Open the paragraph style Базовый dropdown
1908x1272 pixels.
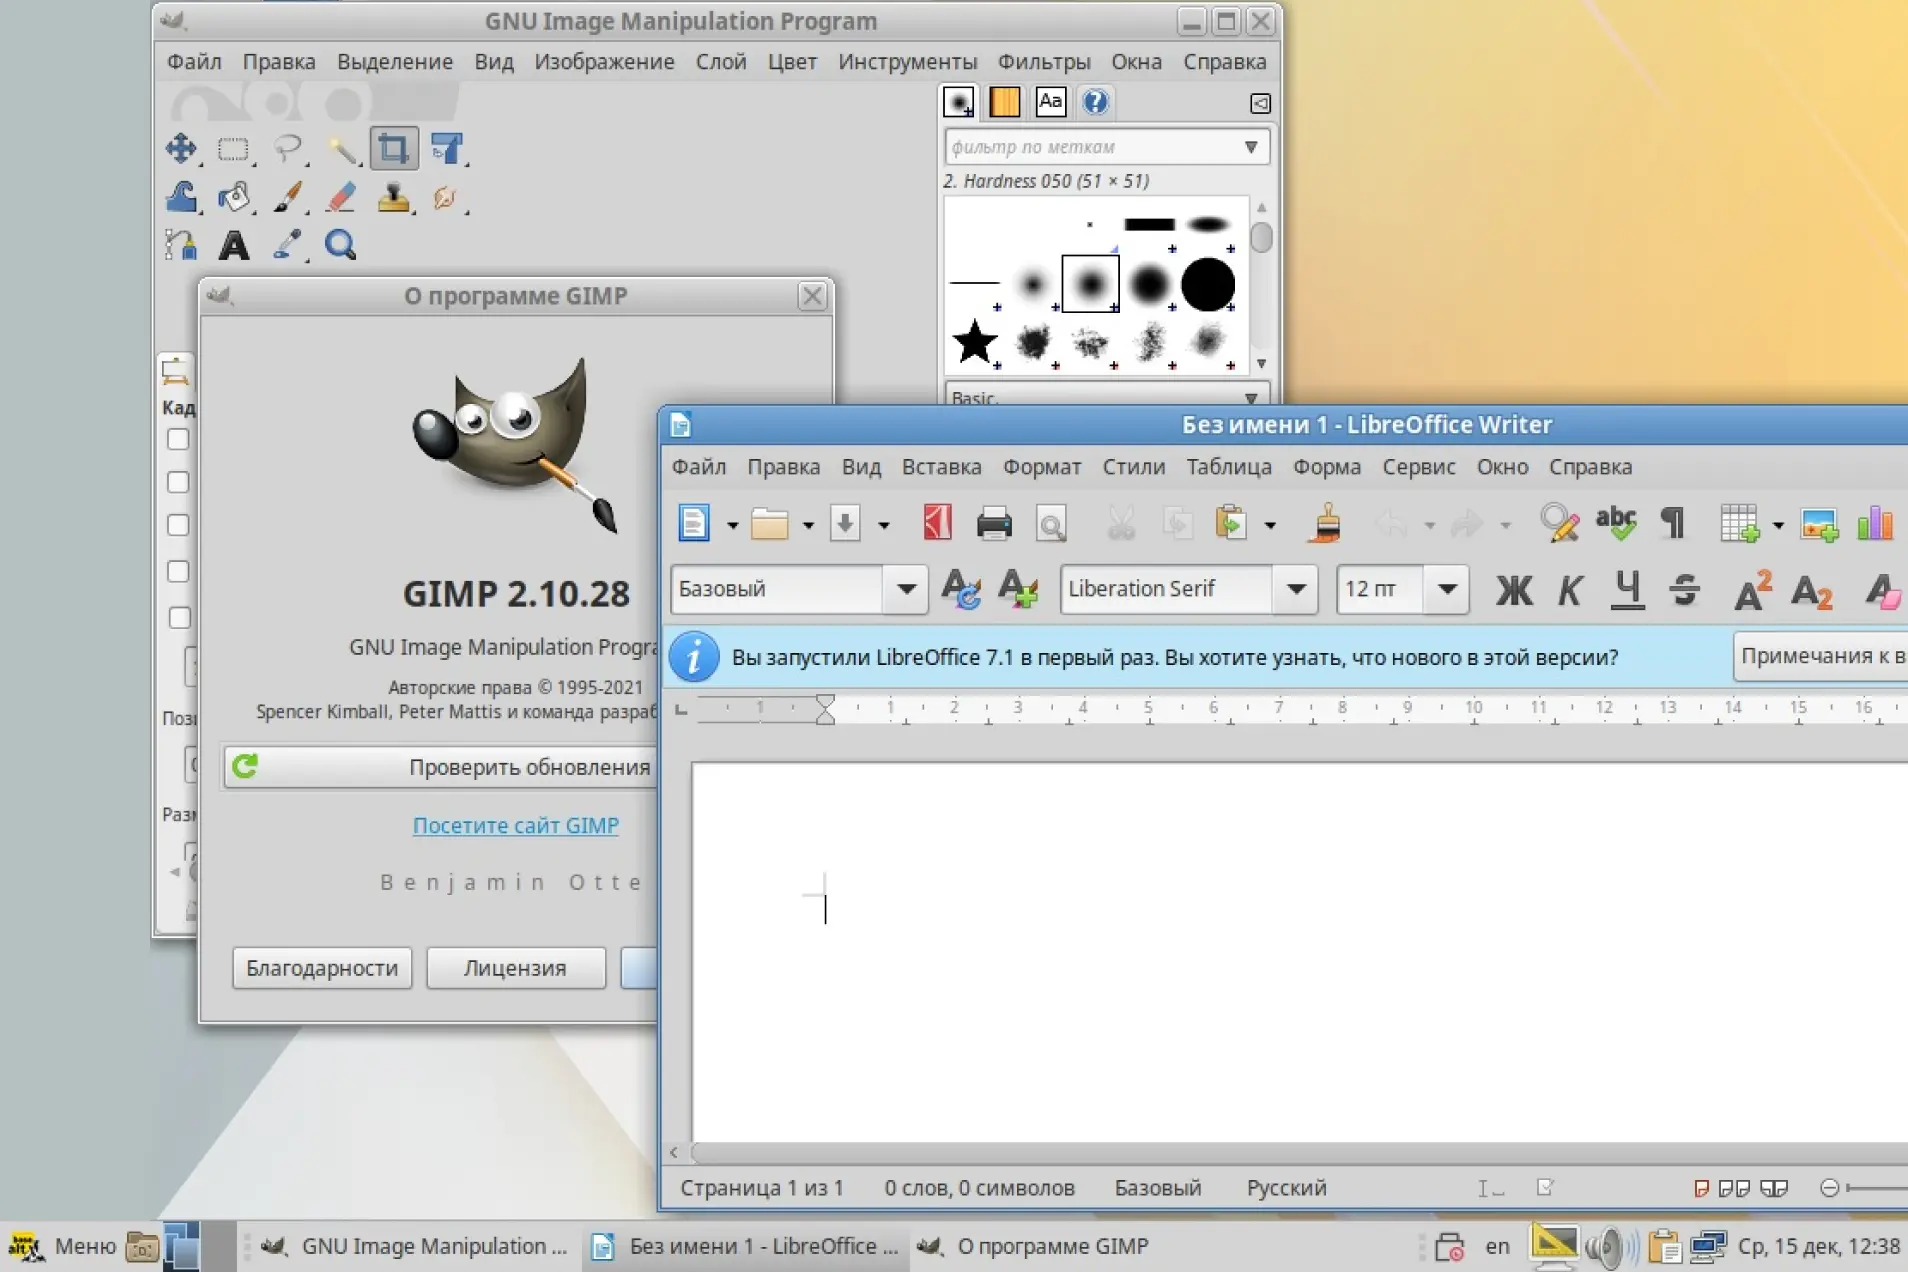tap(906, 589)
